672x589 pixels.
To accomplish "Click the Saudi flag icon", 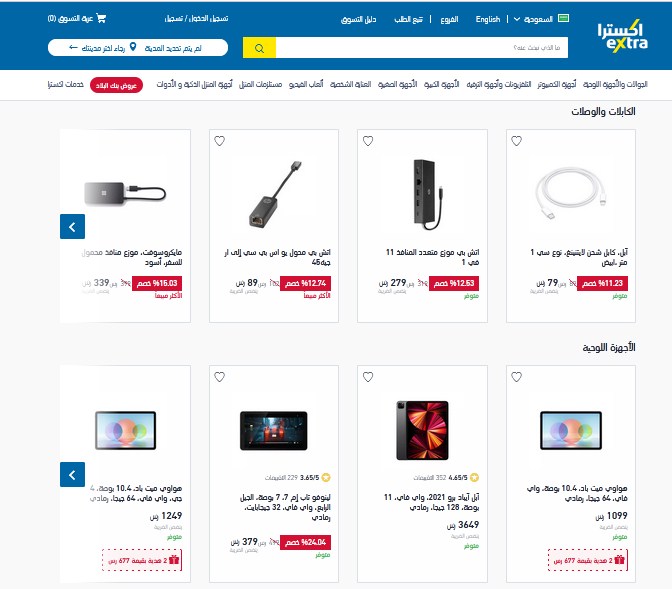I will [x=564, y=18].
